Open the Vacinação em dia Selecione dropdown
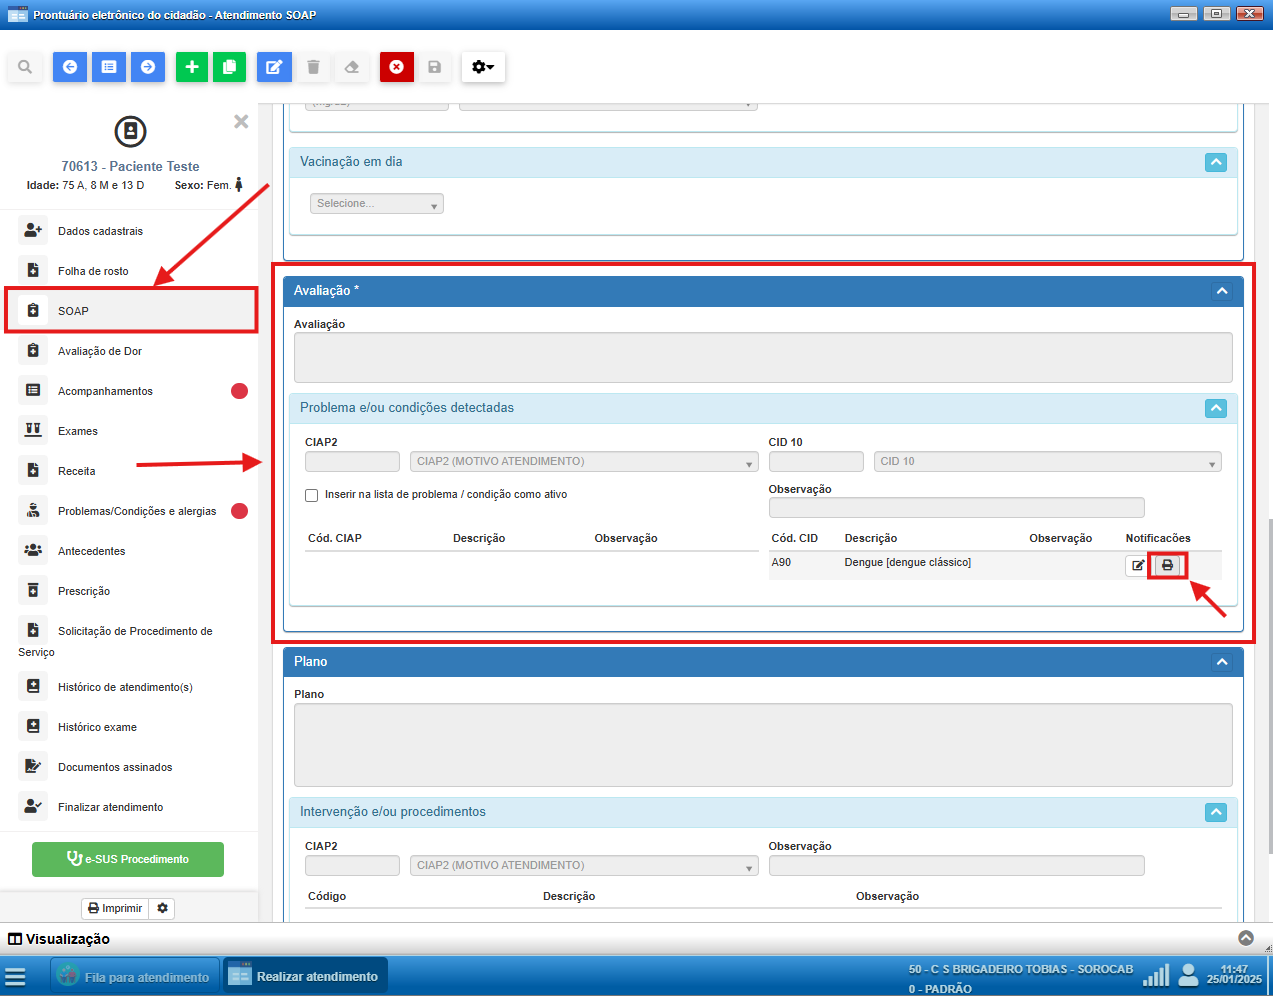Screen dimensions: 1273x996 (376, 204)
